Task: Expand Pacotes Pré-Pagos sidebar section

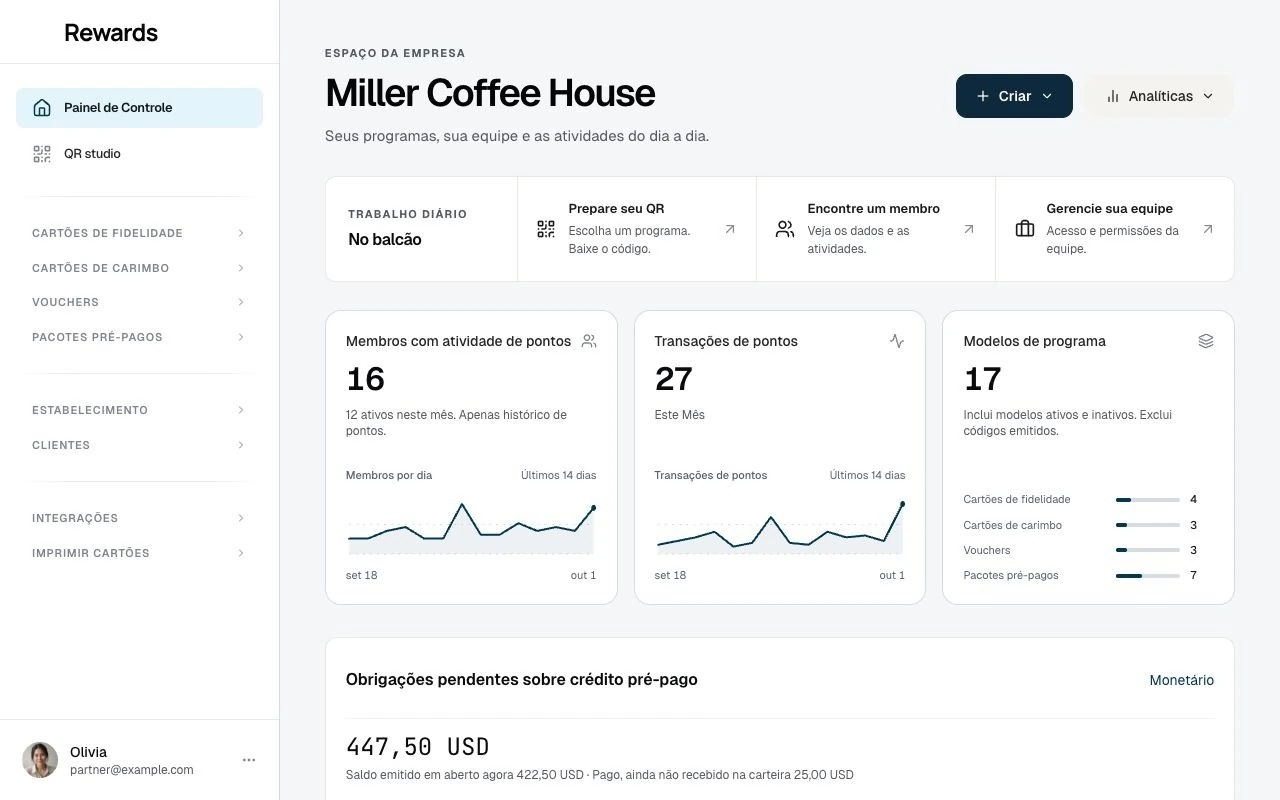Action: point(139,337)
